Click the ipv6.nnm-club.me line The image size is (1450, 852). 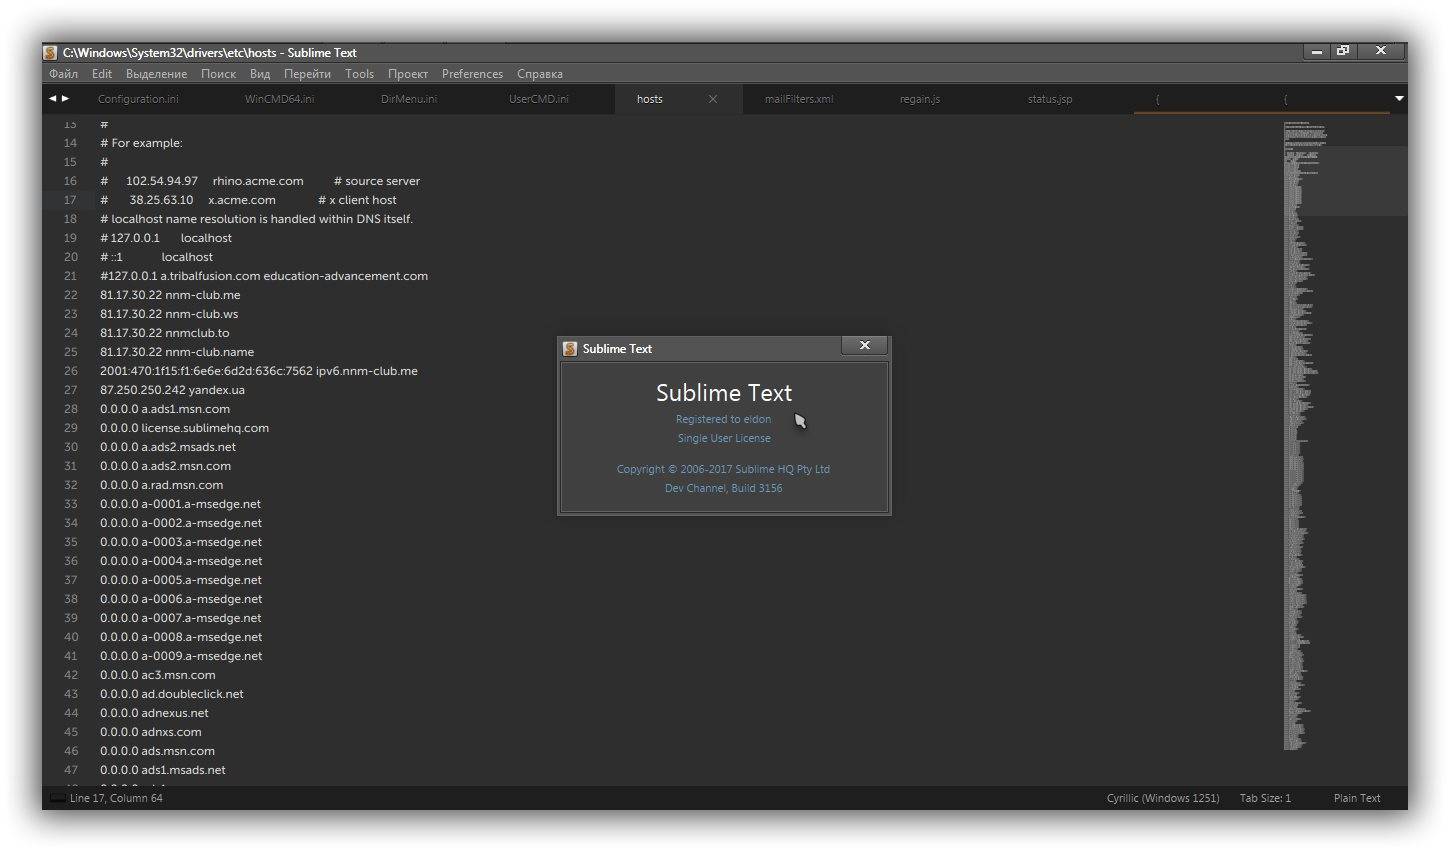(x=259, y=371)
